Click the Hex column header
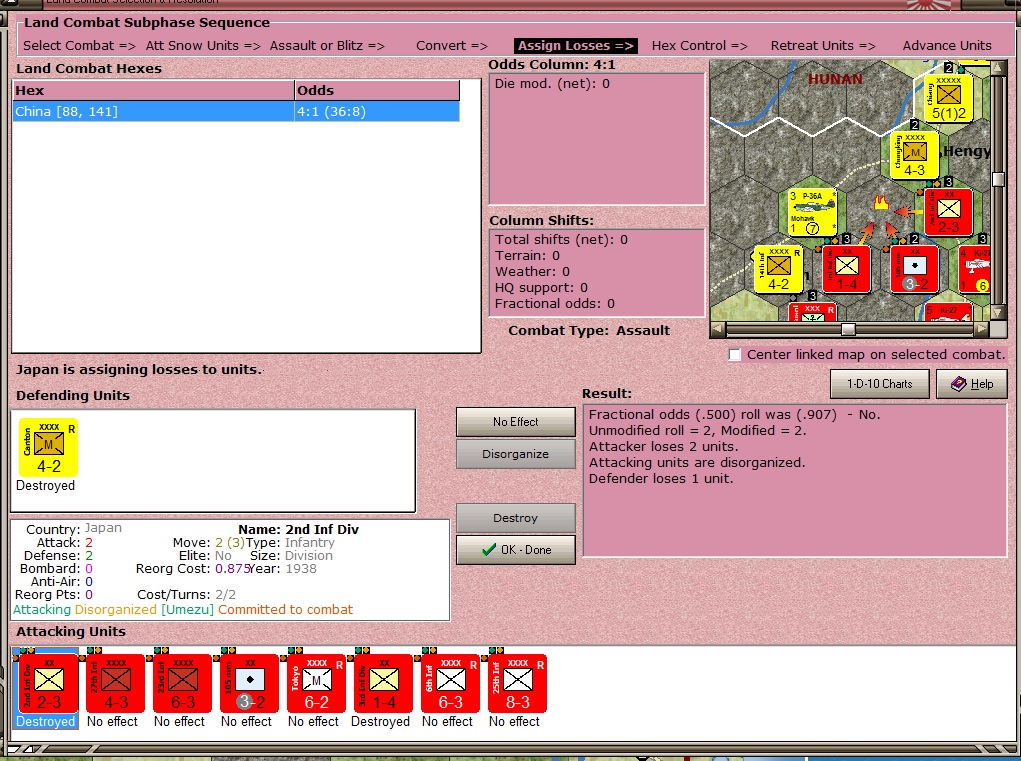The height and width of the screenshot is (761, 1021). point(153,90)
